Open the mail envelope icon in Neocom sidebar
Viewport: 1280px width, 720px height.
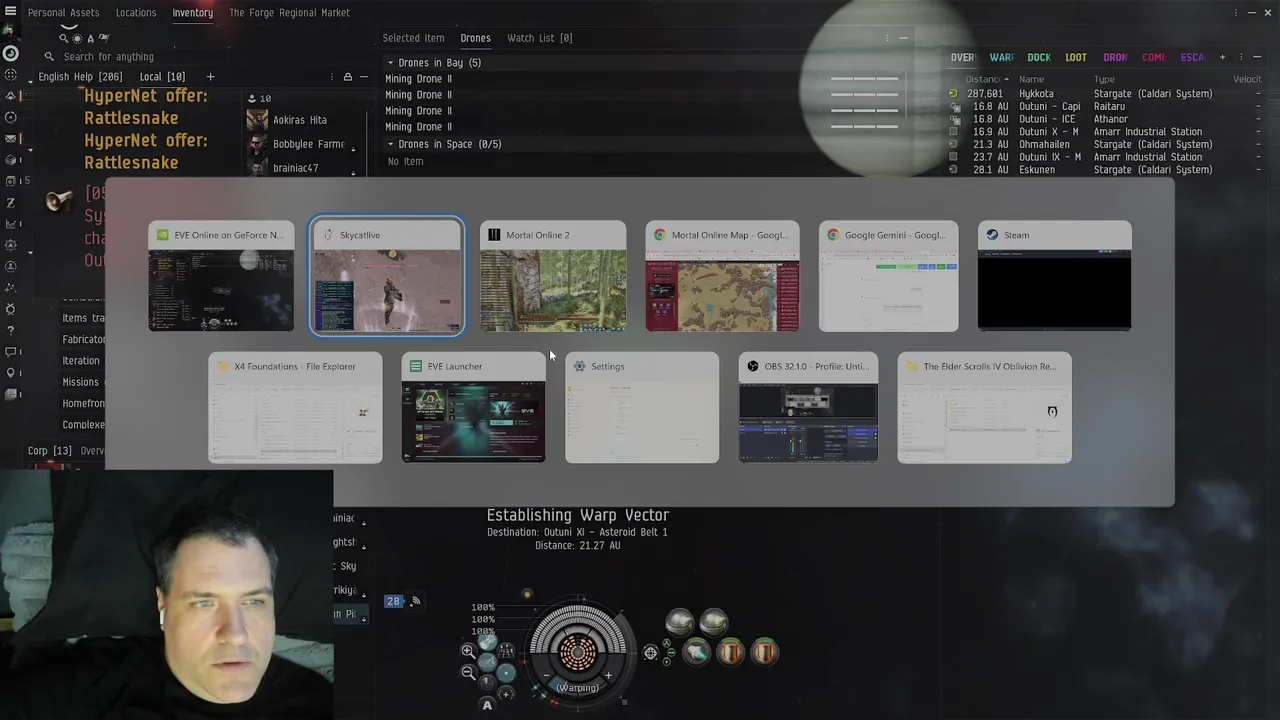point(11,139)
